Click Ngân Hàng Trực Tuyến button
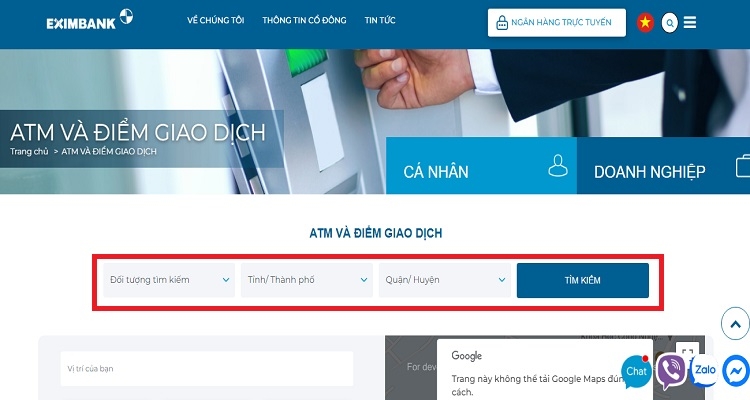The width and height of the screenshot is (750, 400). click(557, 22)
